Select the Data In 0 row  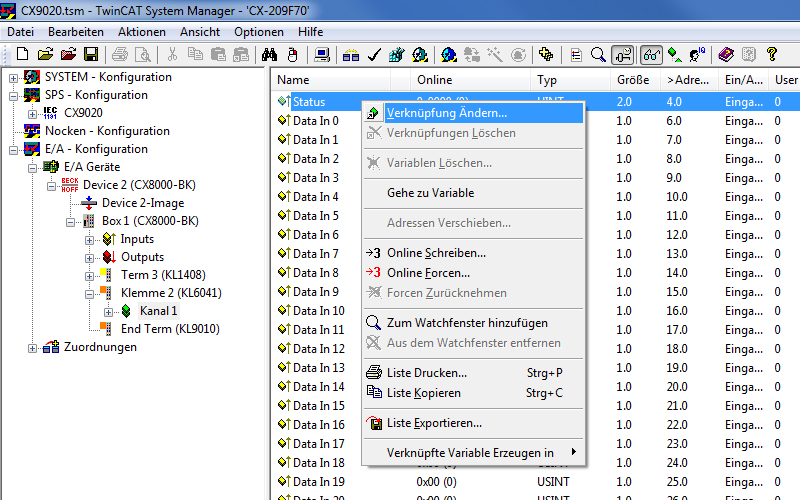pos(316,121)
